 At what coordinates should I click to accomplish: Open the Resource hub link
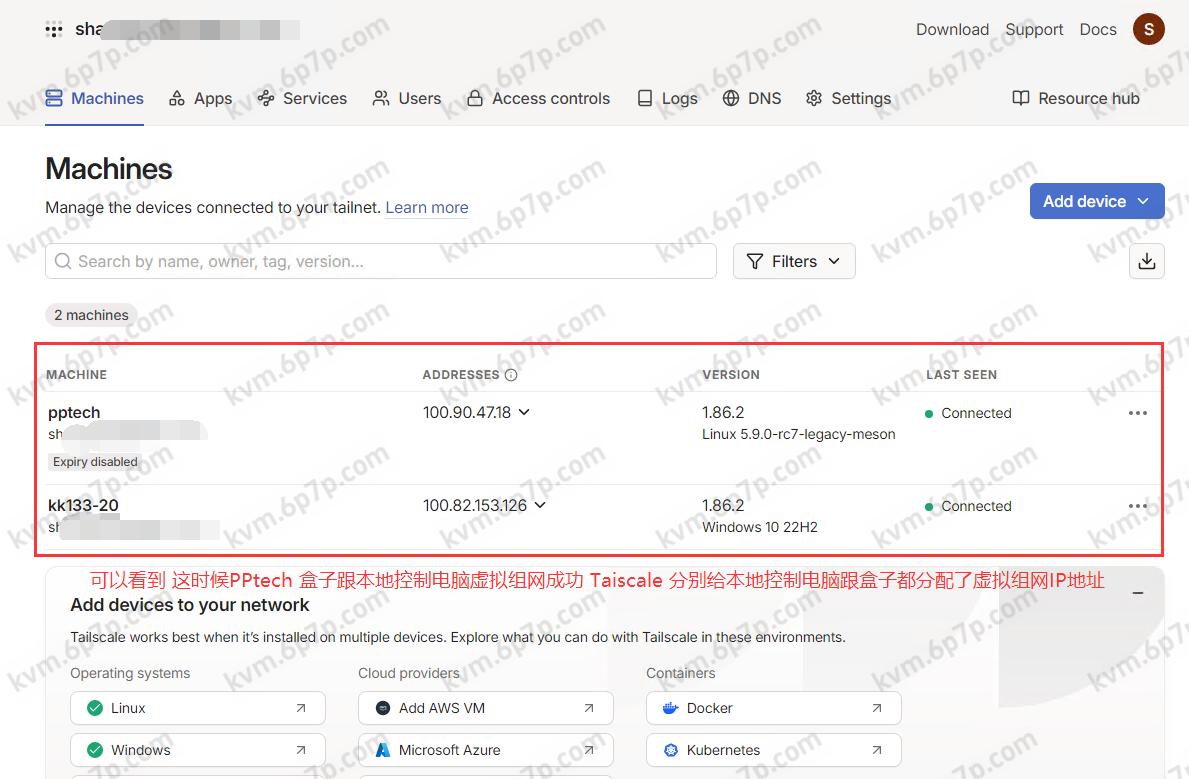click(x=1076, y=98)
